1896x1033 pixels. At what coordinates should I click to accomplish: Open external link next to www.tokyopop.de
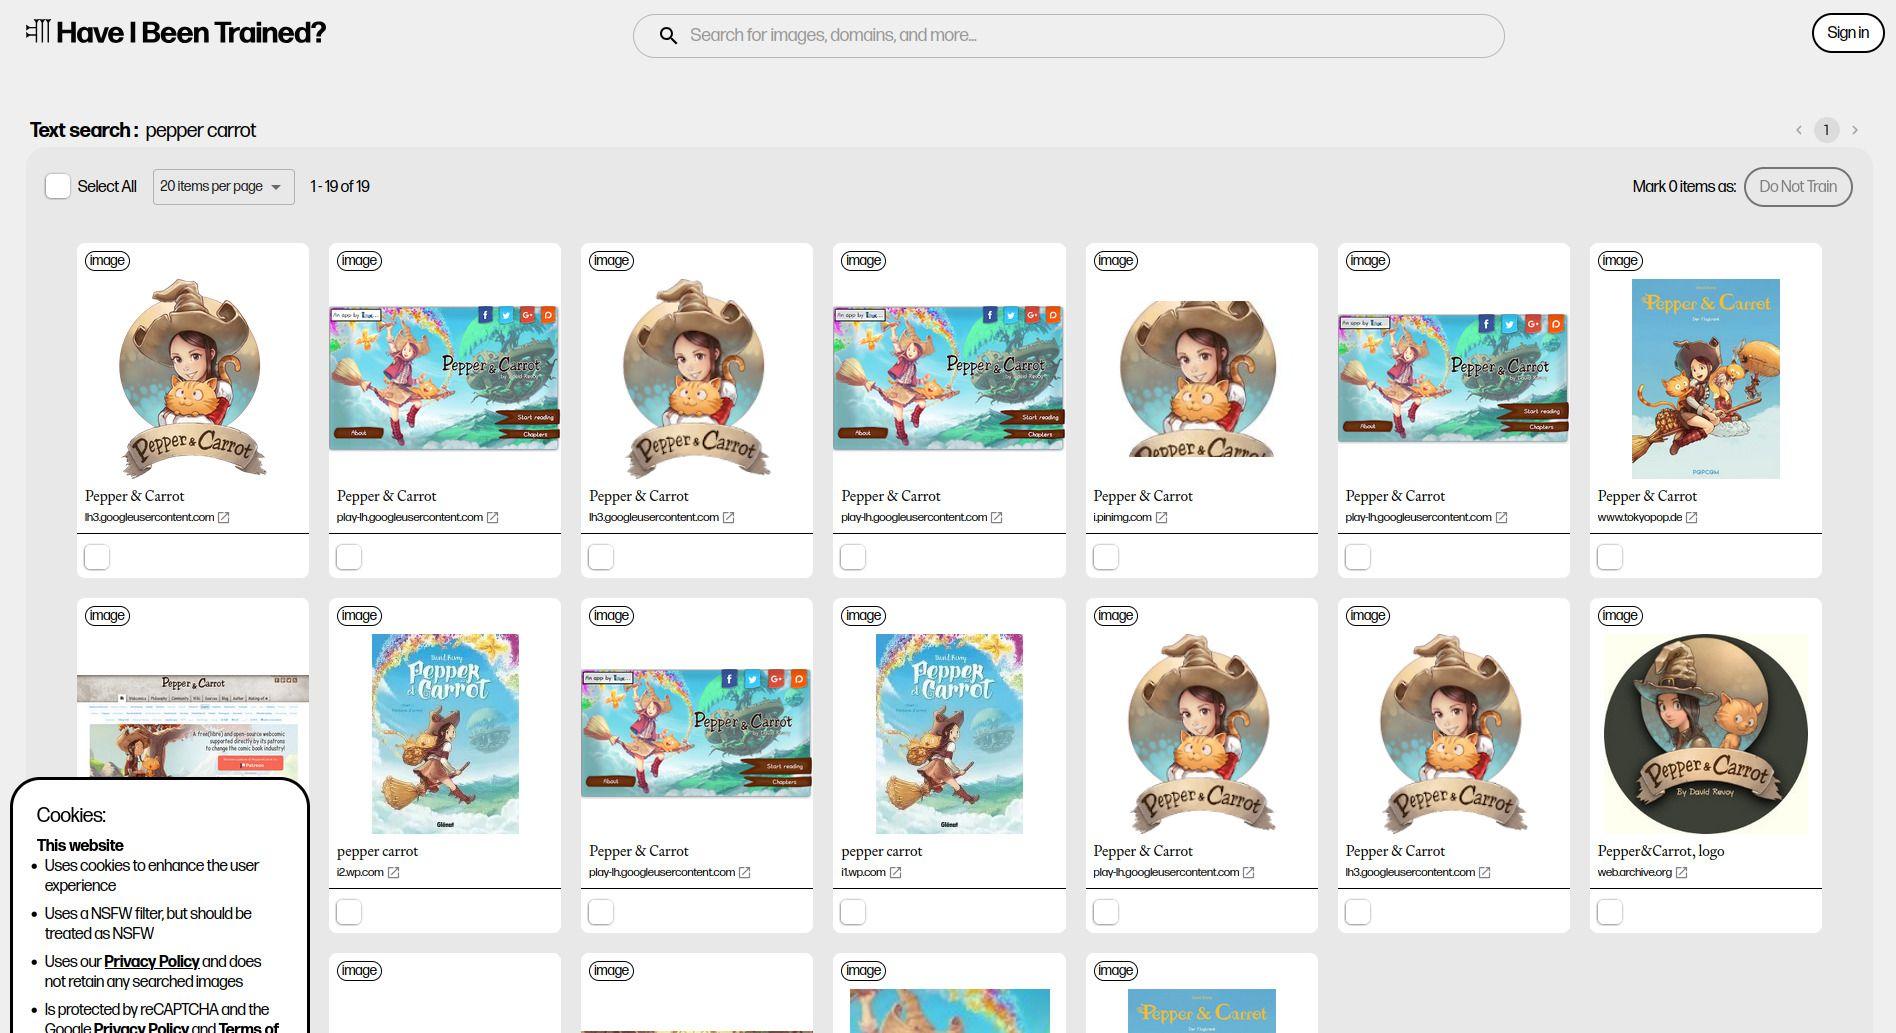coord(1692,517)
